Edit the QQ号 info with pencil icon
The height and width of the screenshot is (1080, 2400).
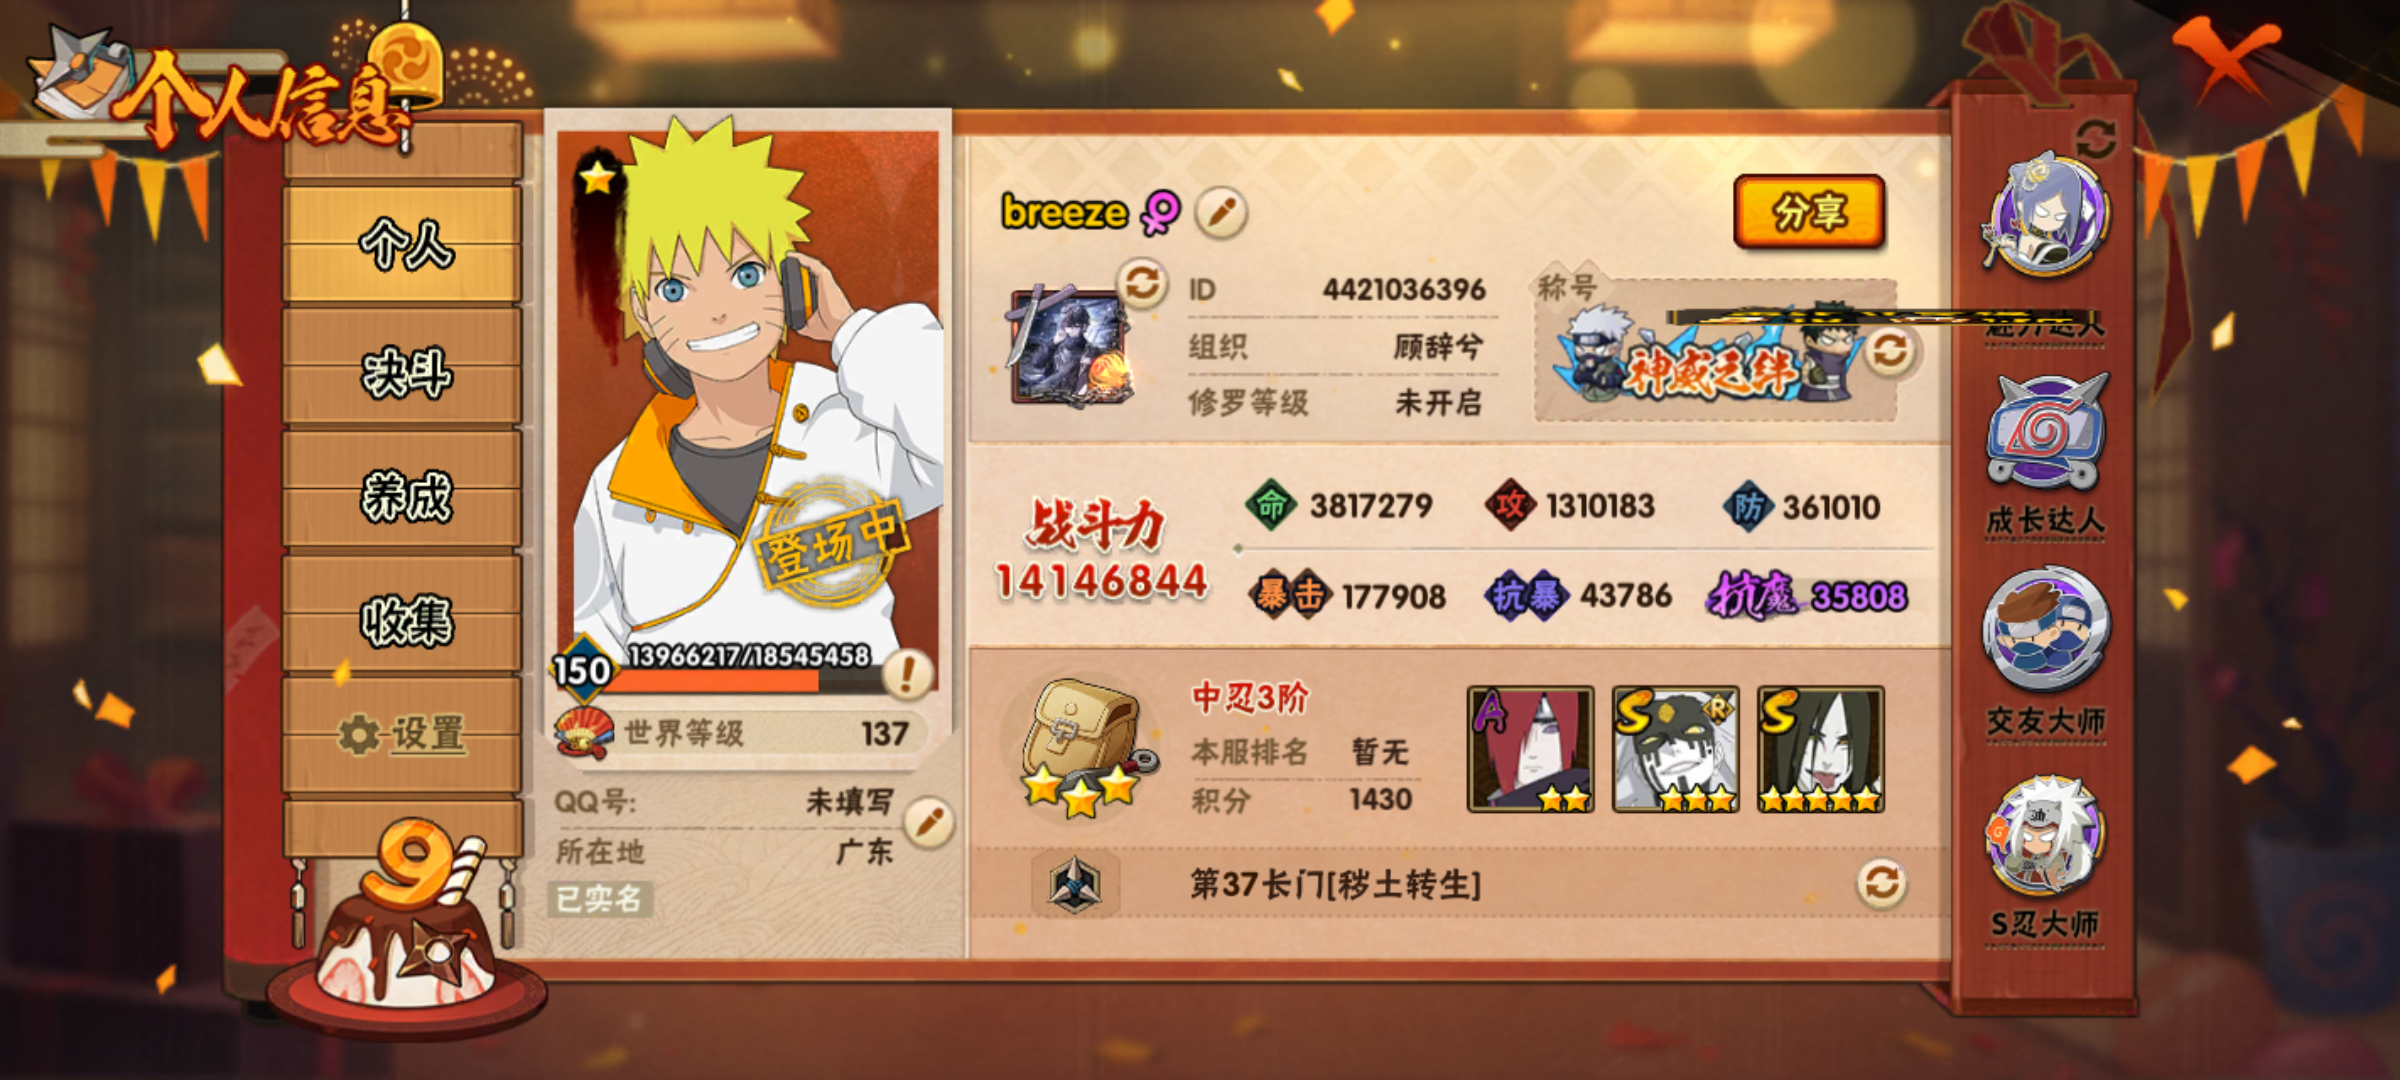(x=929, y=822)
